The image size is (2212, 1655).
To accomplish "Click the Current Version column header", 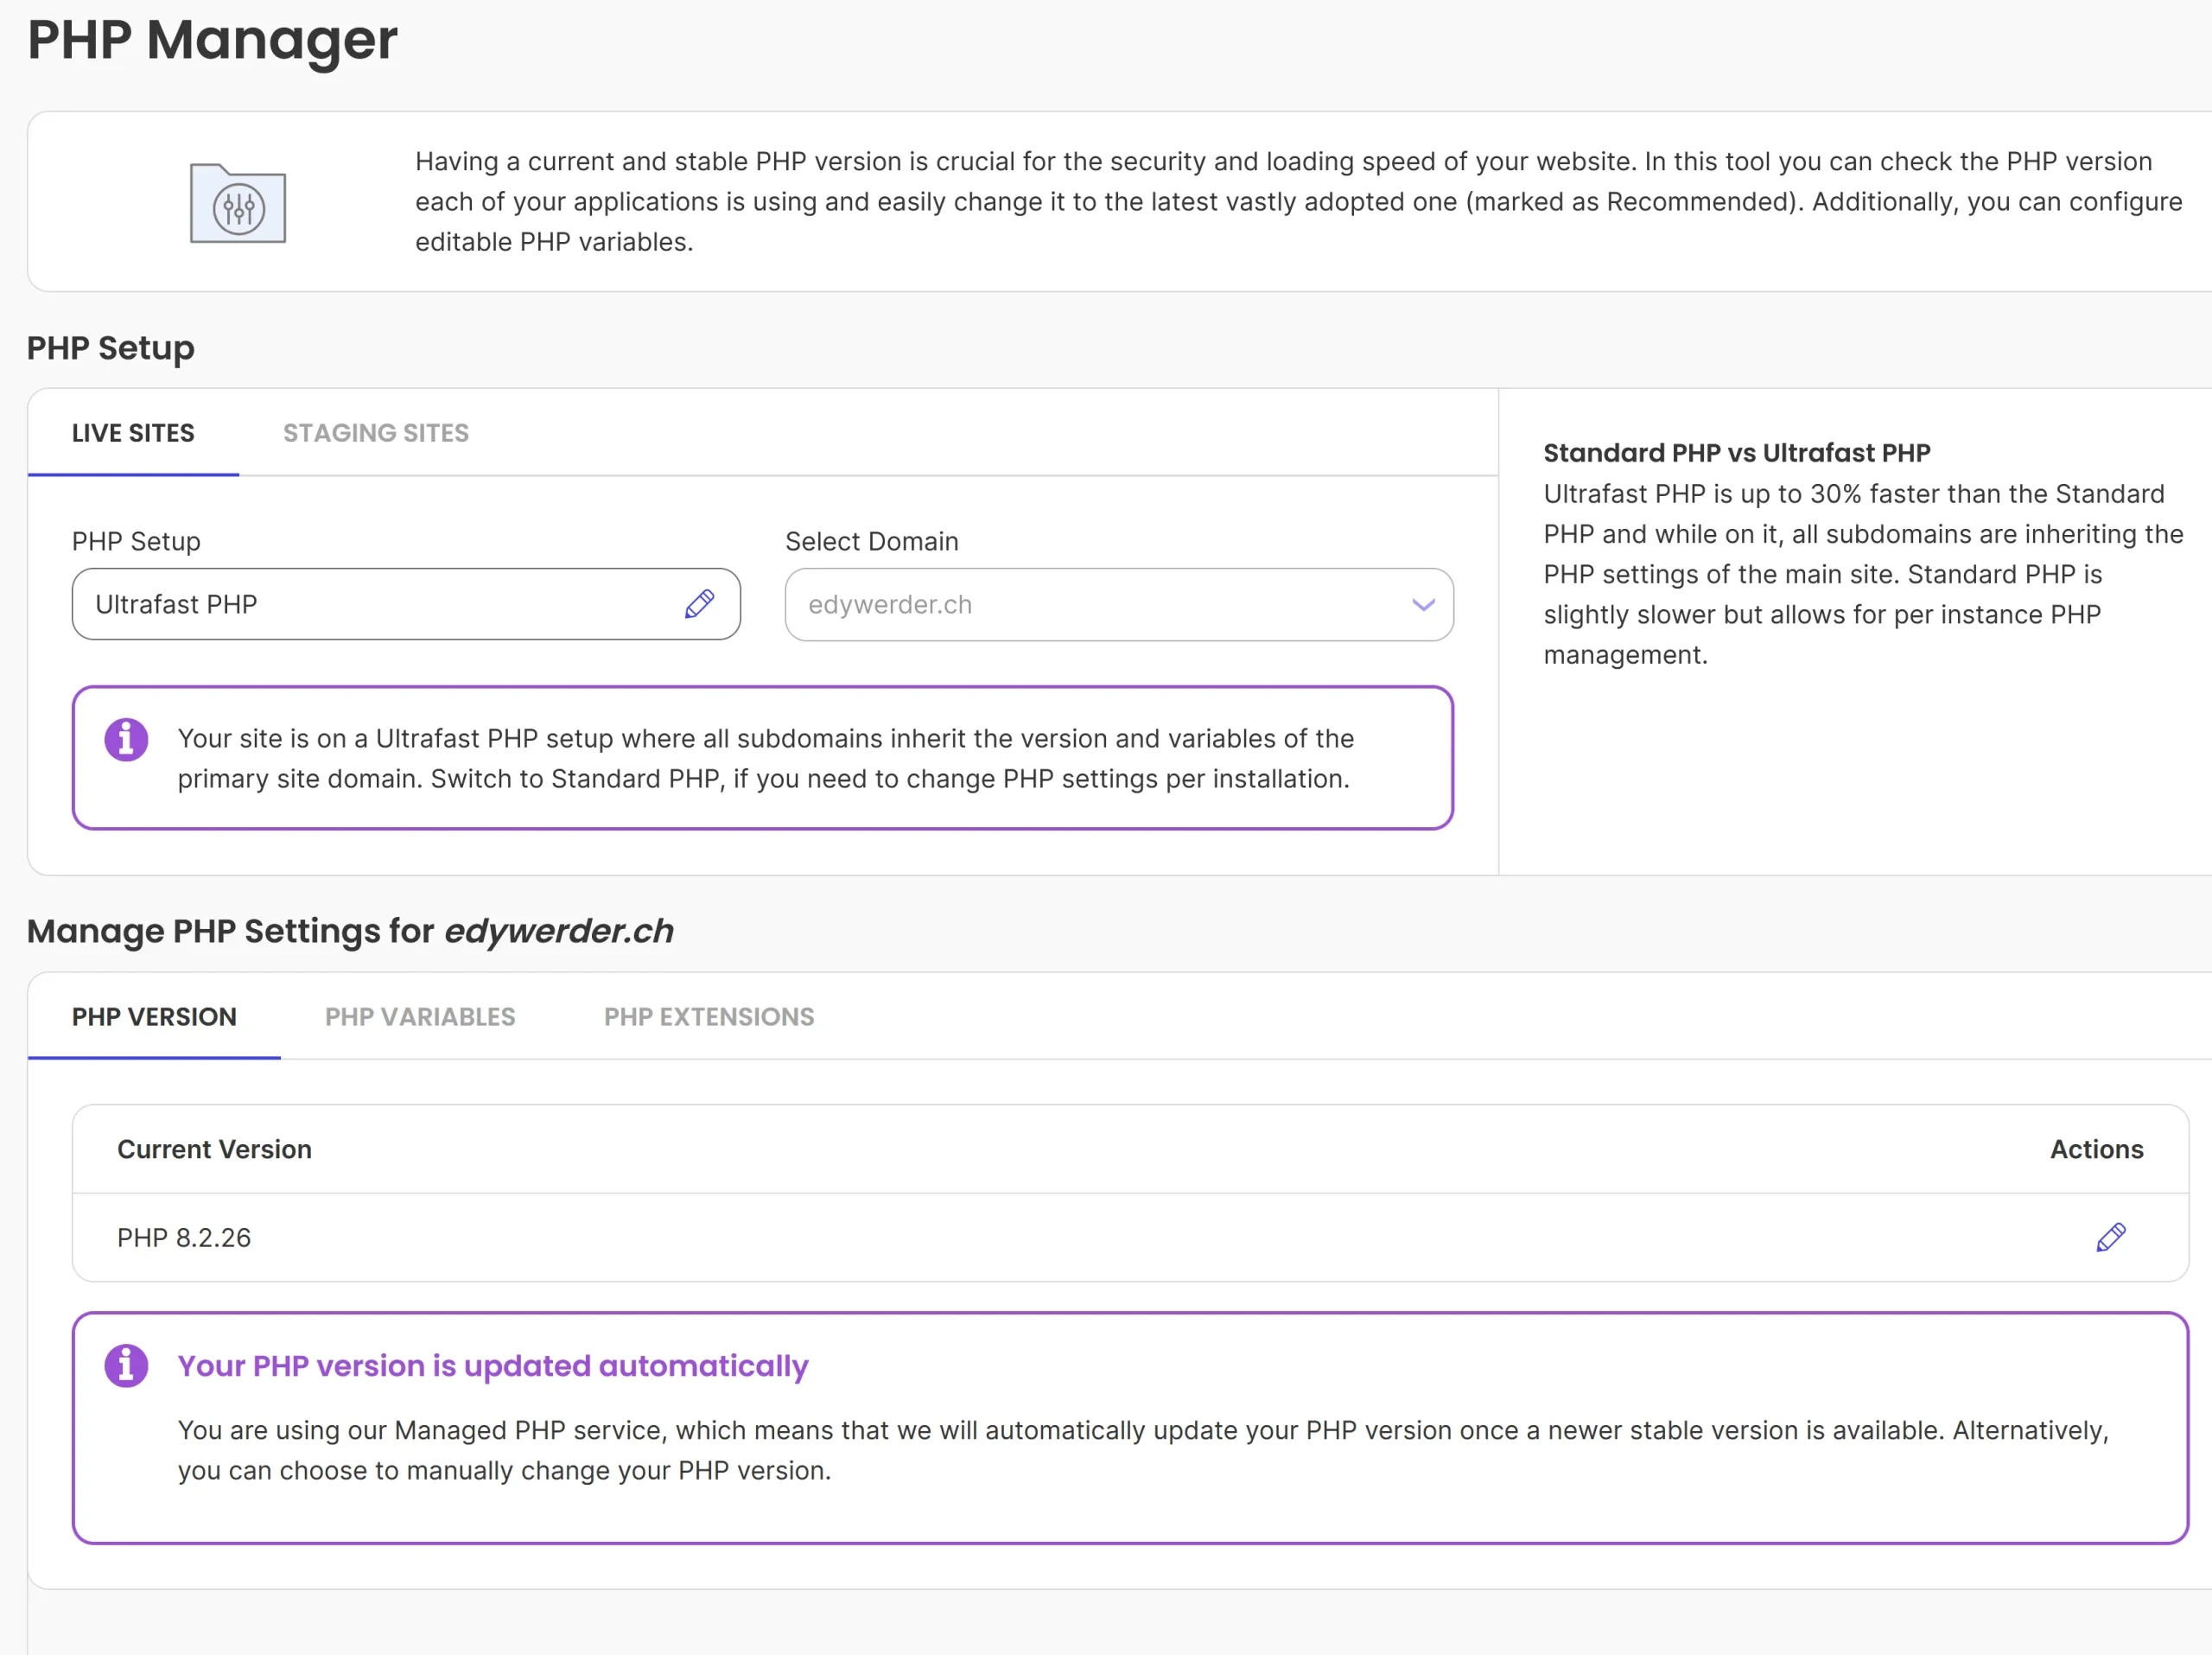I will pyautogui.click(x=214, y=1149).
